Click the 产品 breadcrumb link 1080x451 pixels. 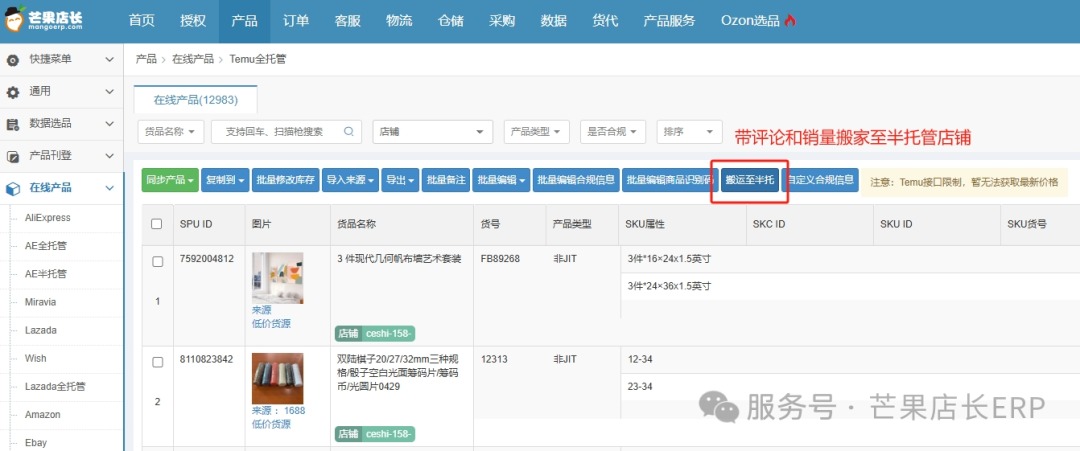146,59
